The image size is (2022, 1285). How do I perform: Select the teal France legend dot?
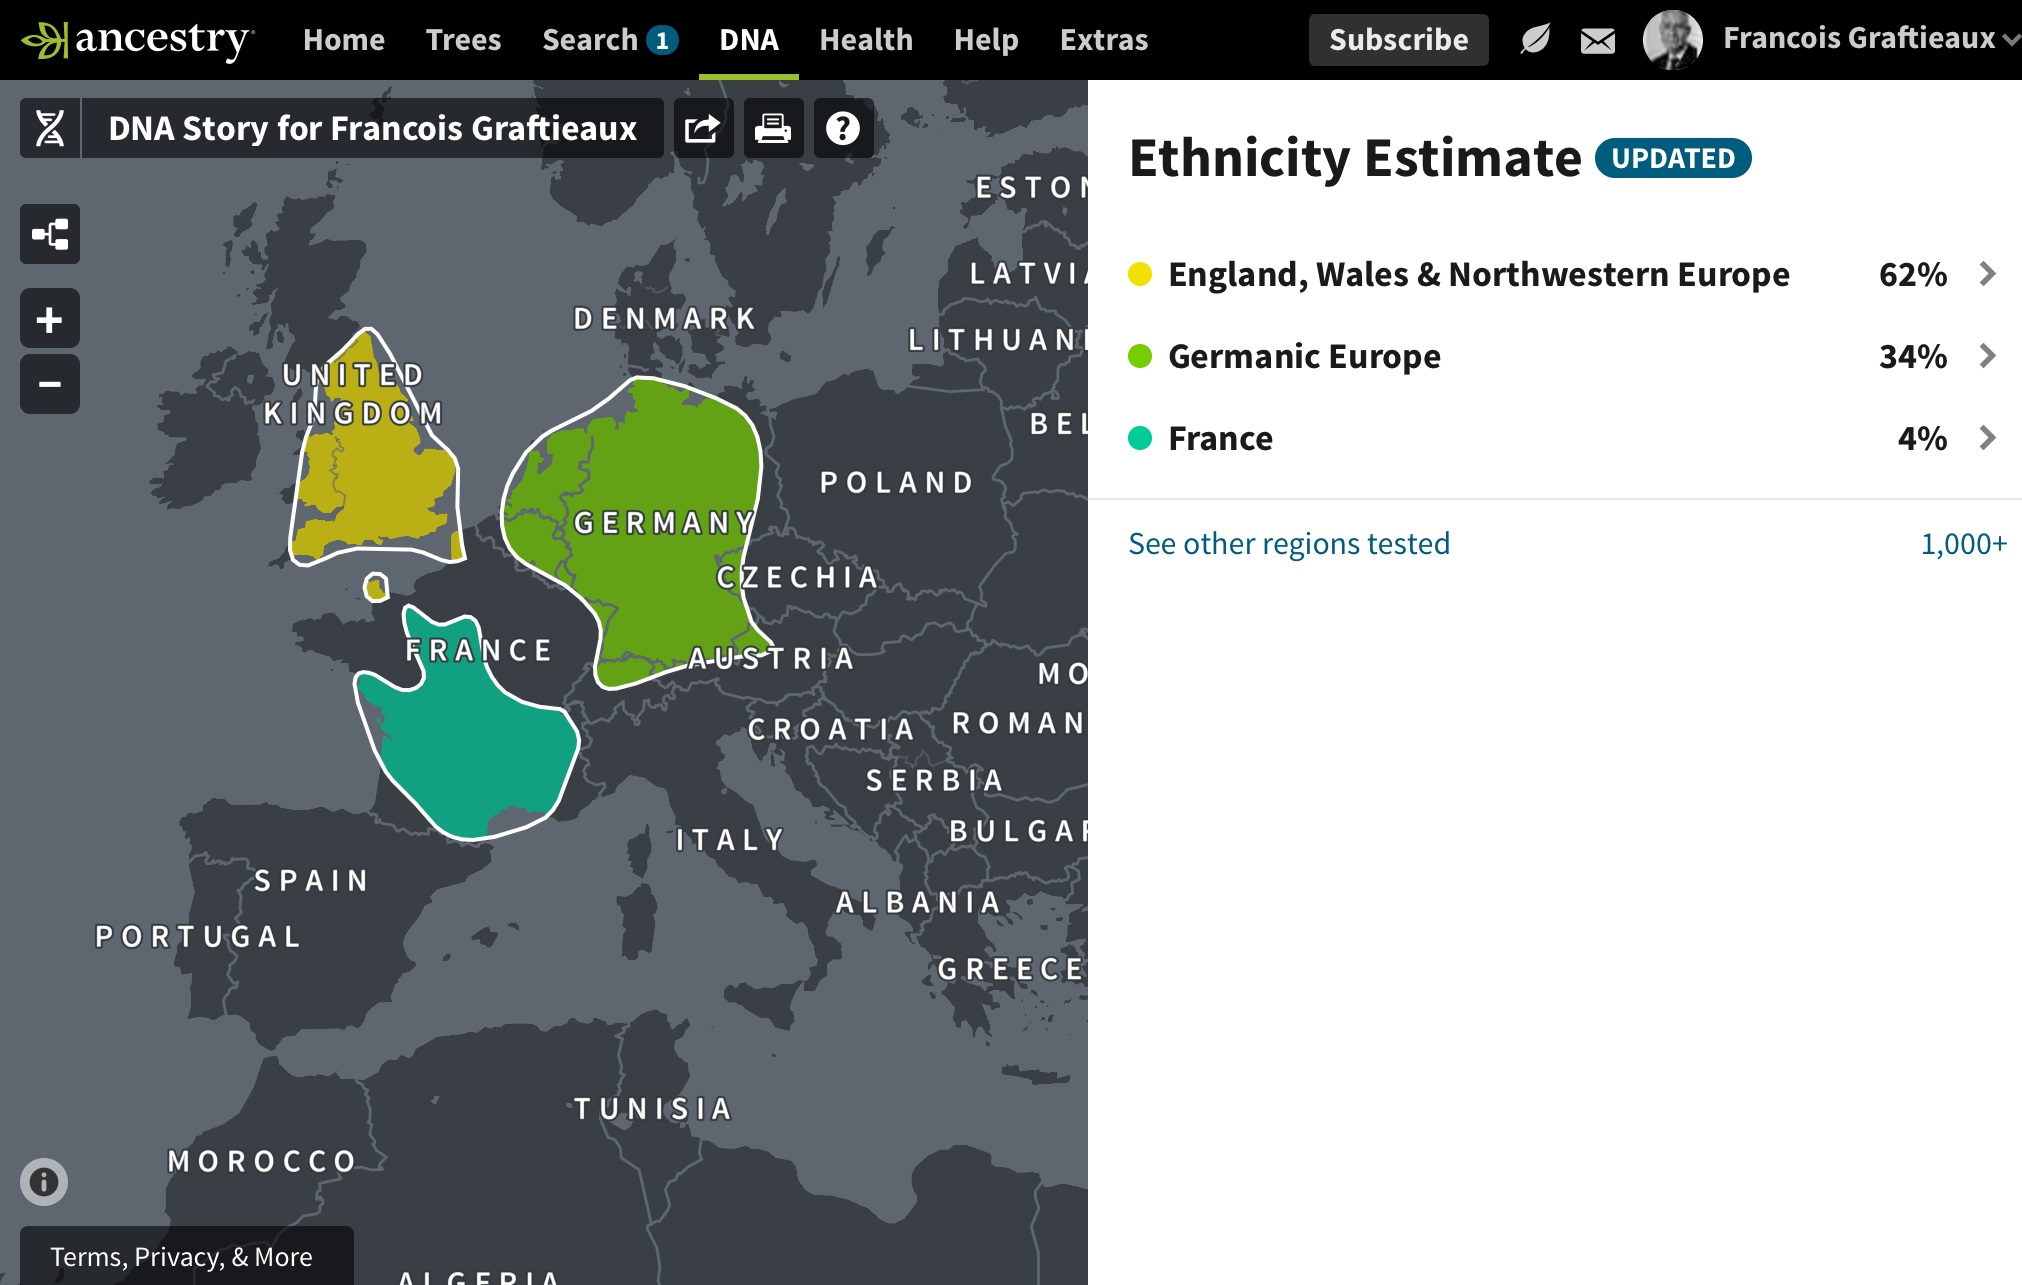(x=1140, y=438)
